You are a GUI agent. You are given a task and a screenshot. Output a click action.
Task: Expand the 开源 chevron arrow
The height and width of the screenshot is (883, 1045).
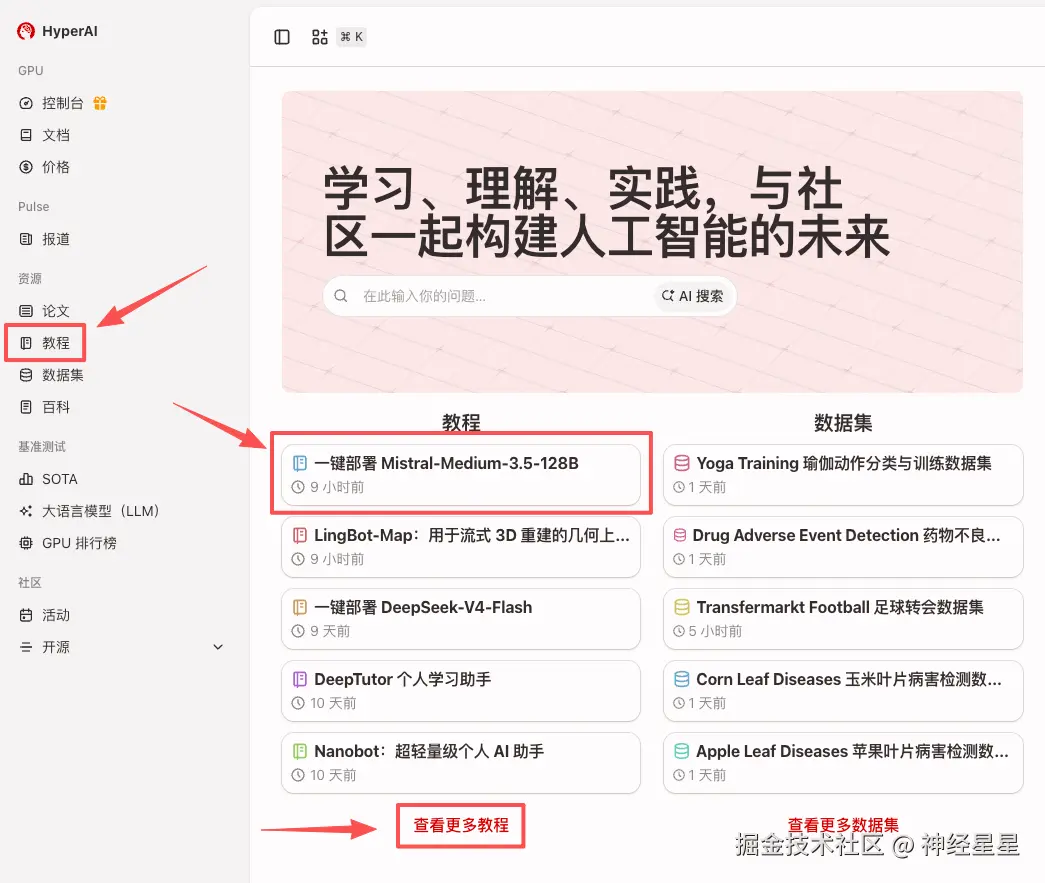tap(218, 647)
